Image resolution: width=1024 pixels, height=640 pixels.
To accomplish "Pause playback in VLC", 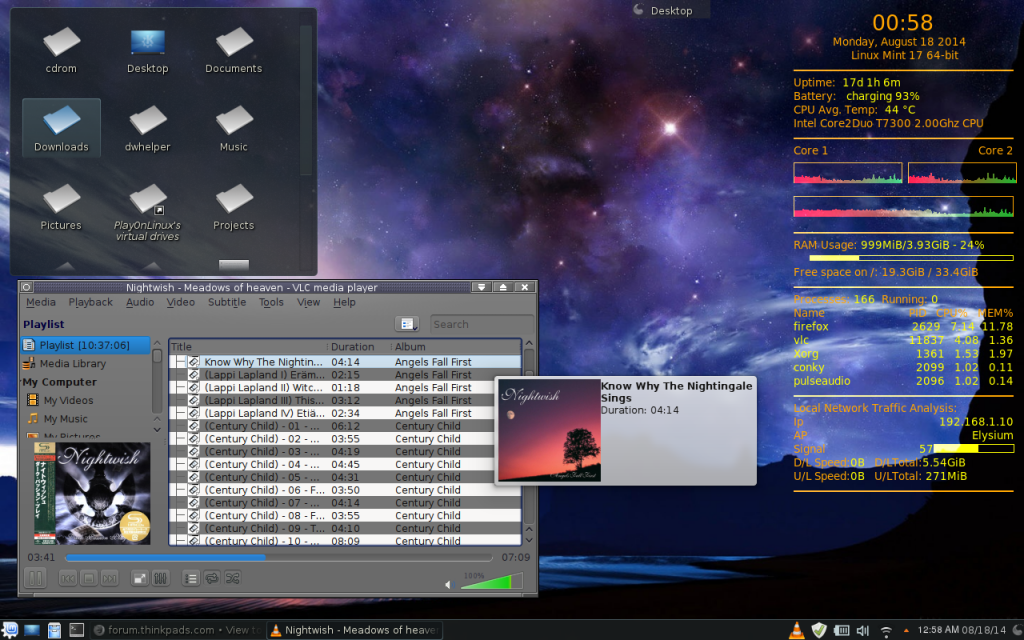I will [x=34, y=578].
